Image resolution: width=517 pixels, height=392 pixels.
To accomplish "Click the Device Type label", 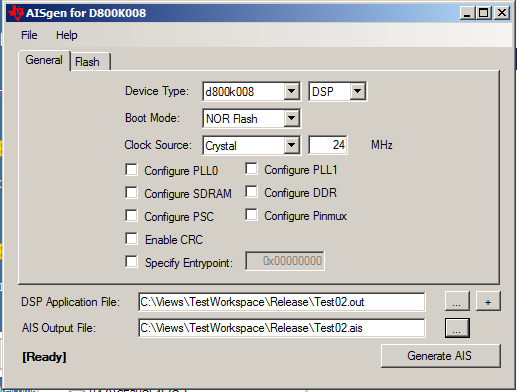I will click(x=157, y=91).
